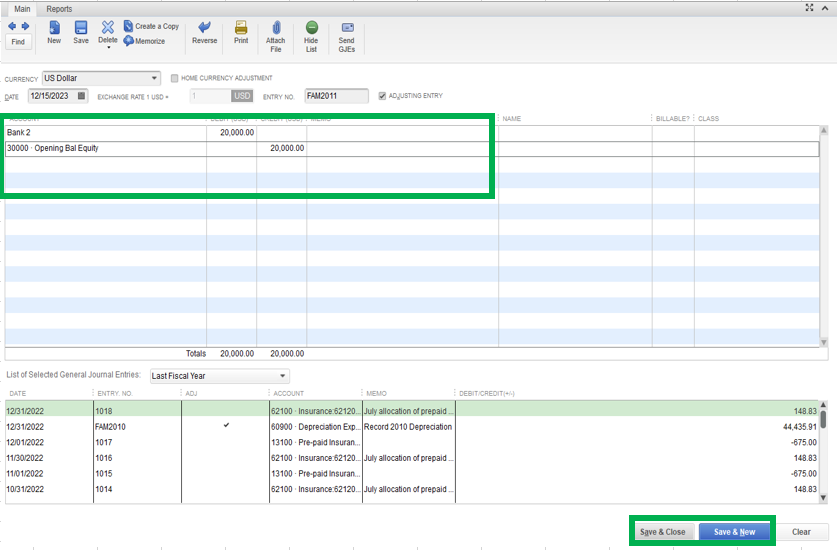
Task: Click the 60900 Depreciation Exp account cell
Action: pos(315,427)
